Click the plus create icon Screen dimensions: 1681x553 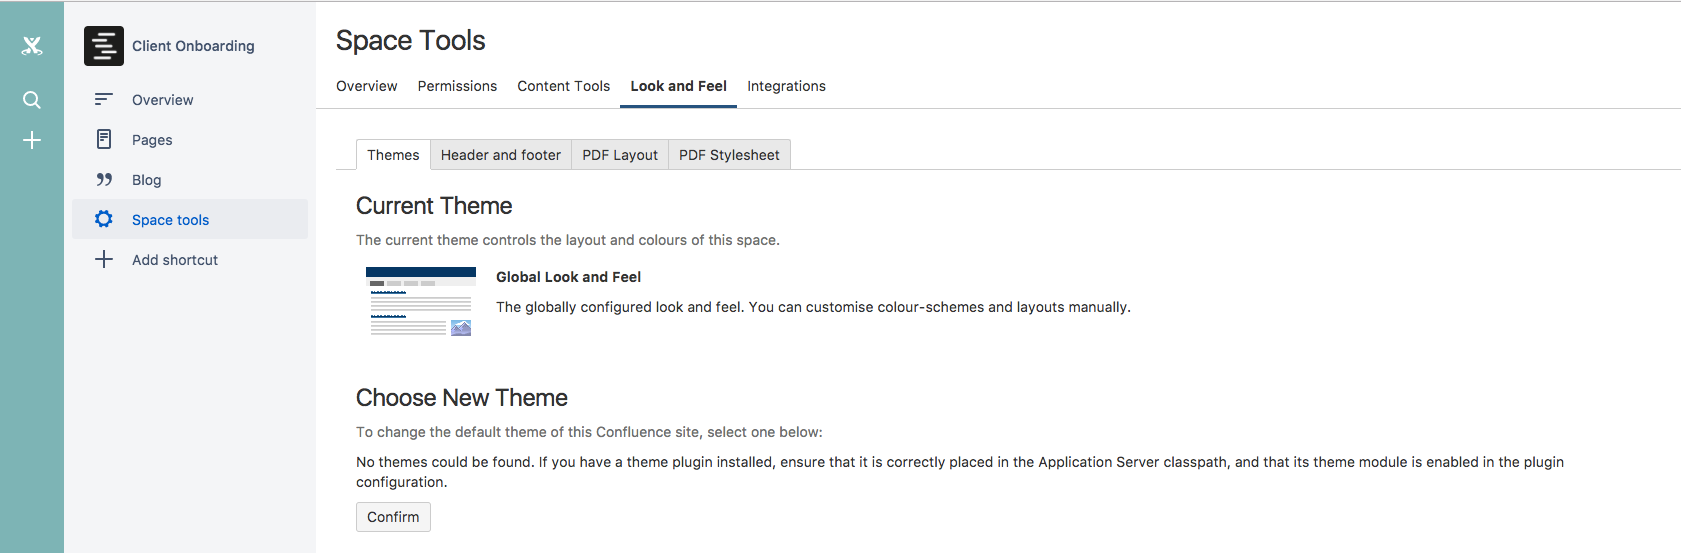32,140
